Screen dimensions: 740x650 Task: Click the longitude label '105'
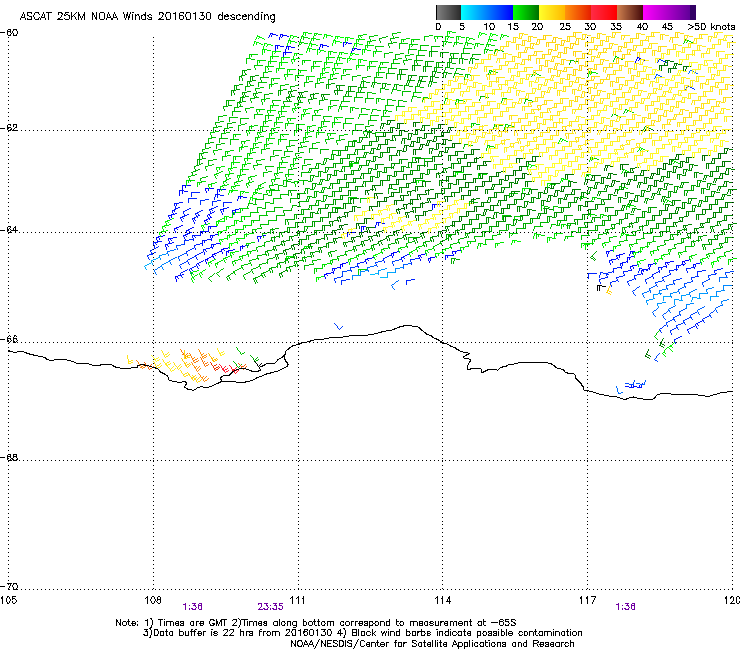8,600
